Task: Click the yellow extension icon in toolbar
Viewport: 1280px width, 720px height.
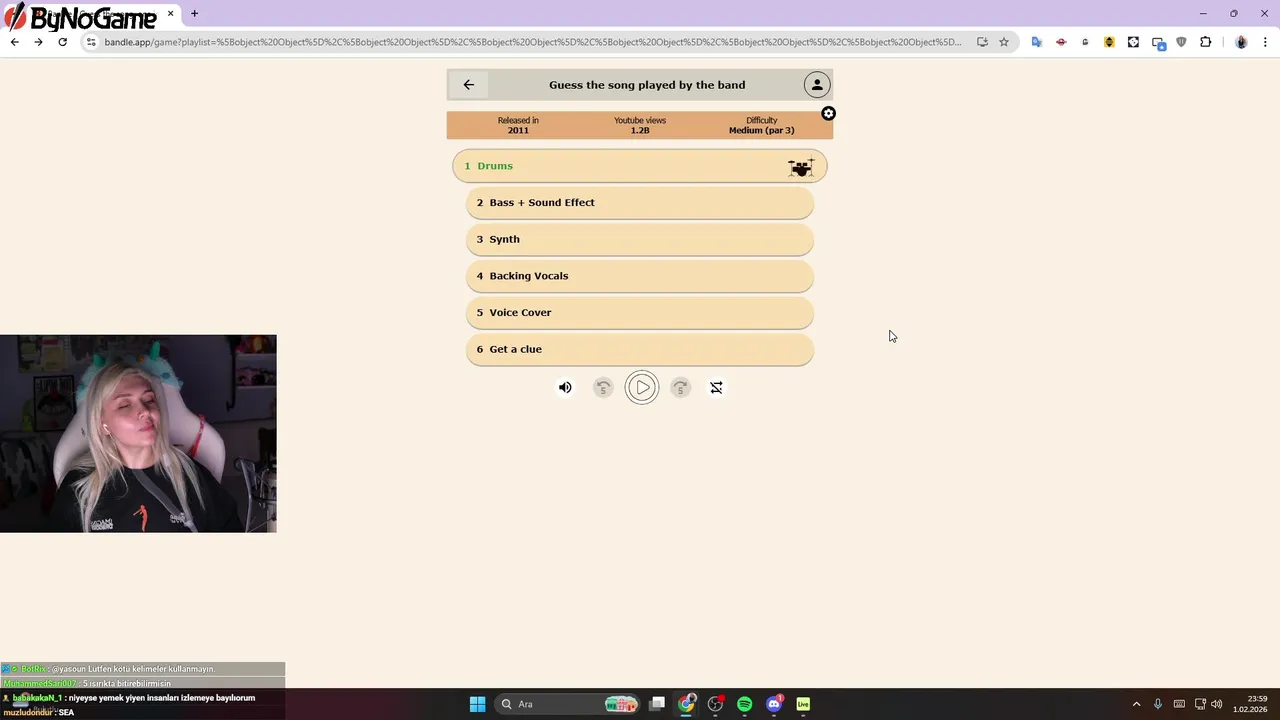Action: point(1109,42)
